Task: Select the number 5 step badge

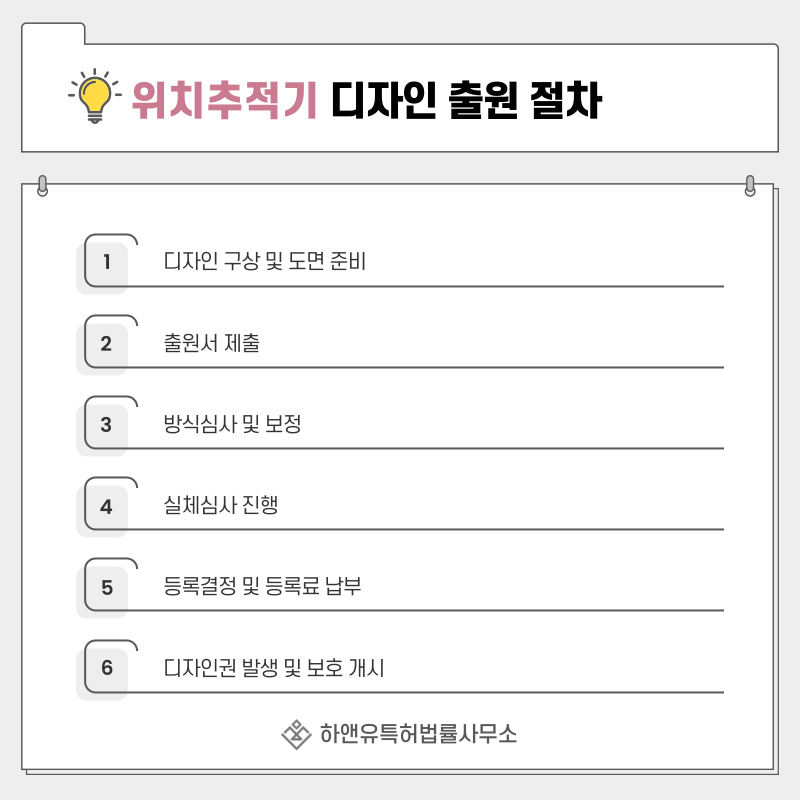Action: tap(106, 587)
